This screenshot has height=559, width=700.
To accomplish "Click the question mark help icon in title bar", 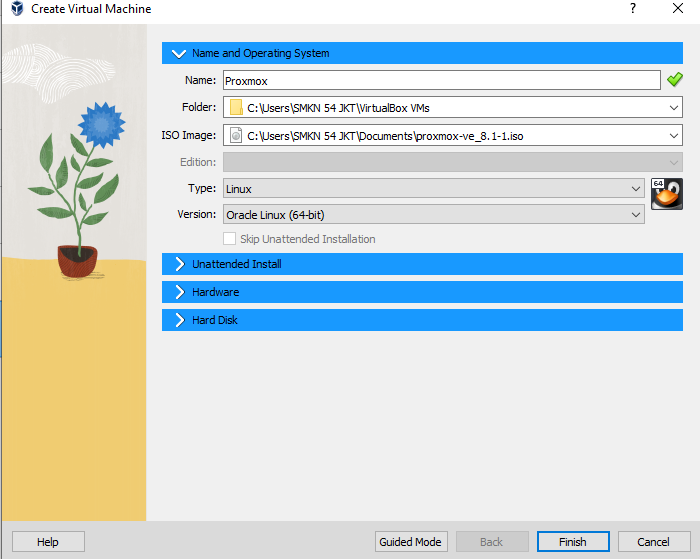I will tap(633, 8).
